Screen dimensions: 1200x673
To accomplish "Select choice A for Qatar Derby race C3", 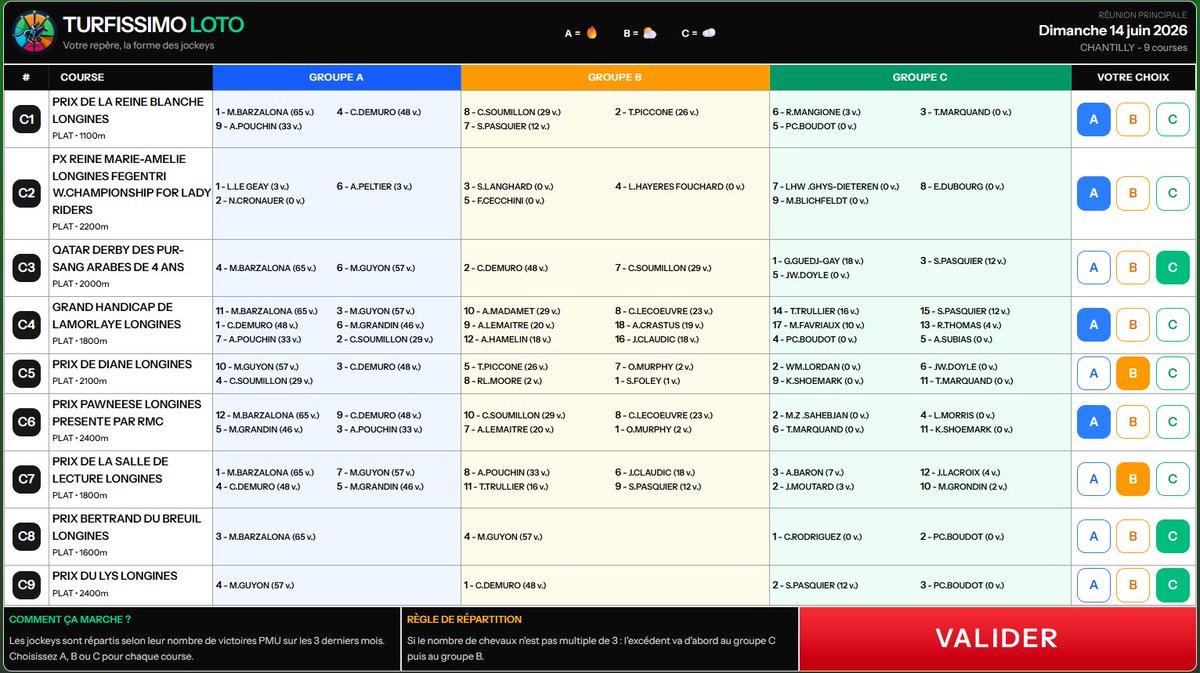I will coord(1094,268).
